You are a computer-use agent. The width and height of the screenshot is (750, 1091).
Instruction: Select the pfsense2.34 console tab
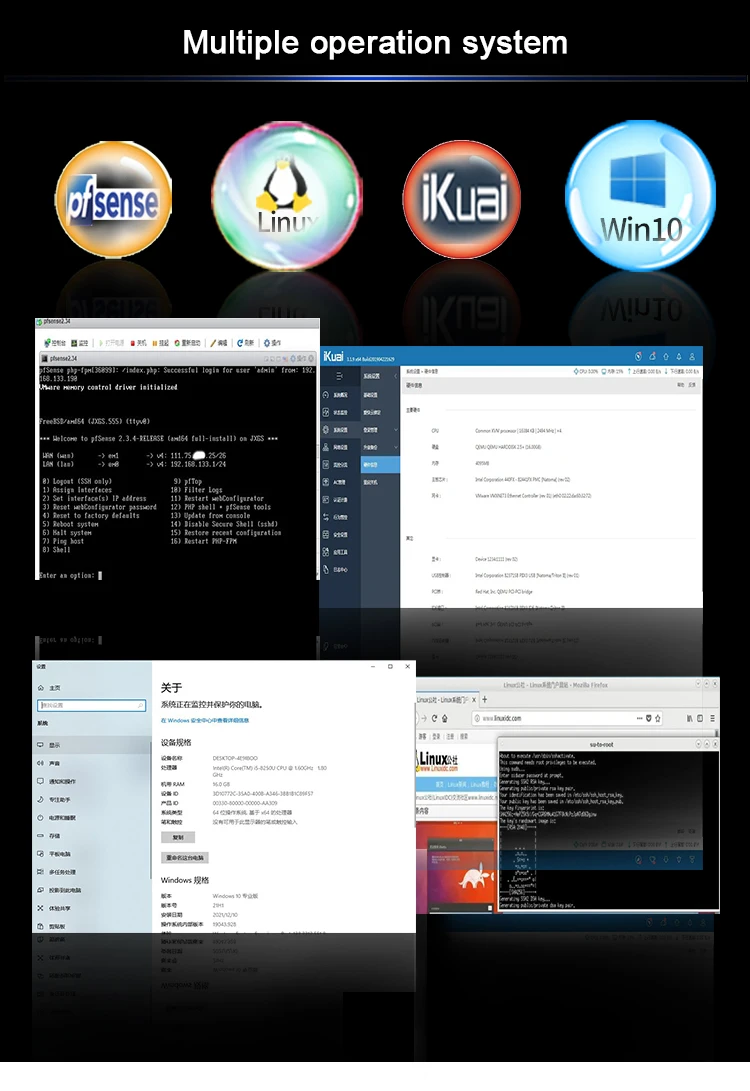tap(59, 358)
